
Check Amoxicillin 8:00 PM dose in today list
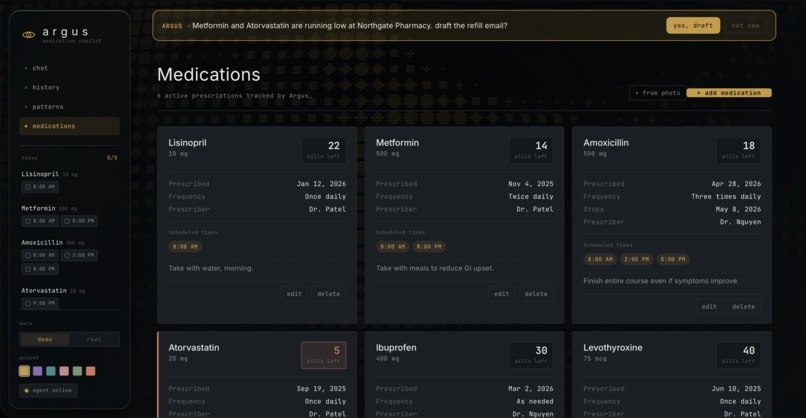tap(40, 269)
